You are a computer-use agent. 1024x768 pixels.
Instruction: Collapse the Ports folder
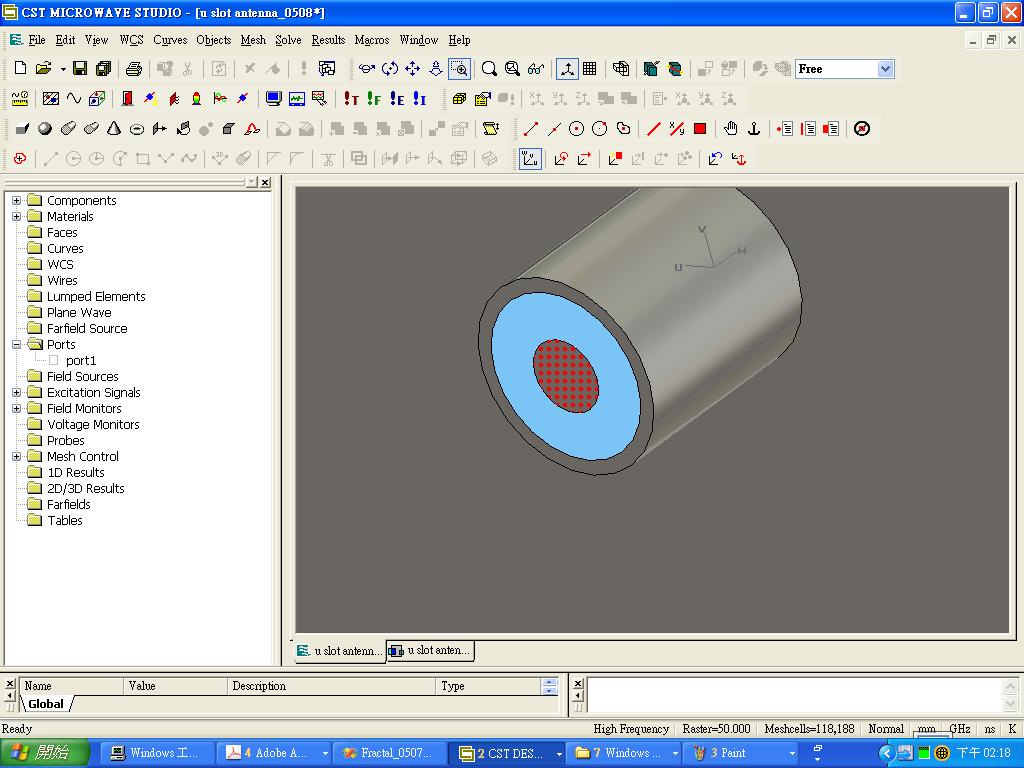(x=16, y=344)
